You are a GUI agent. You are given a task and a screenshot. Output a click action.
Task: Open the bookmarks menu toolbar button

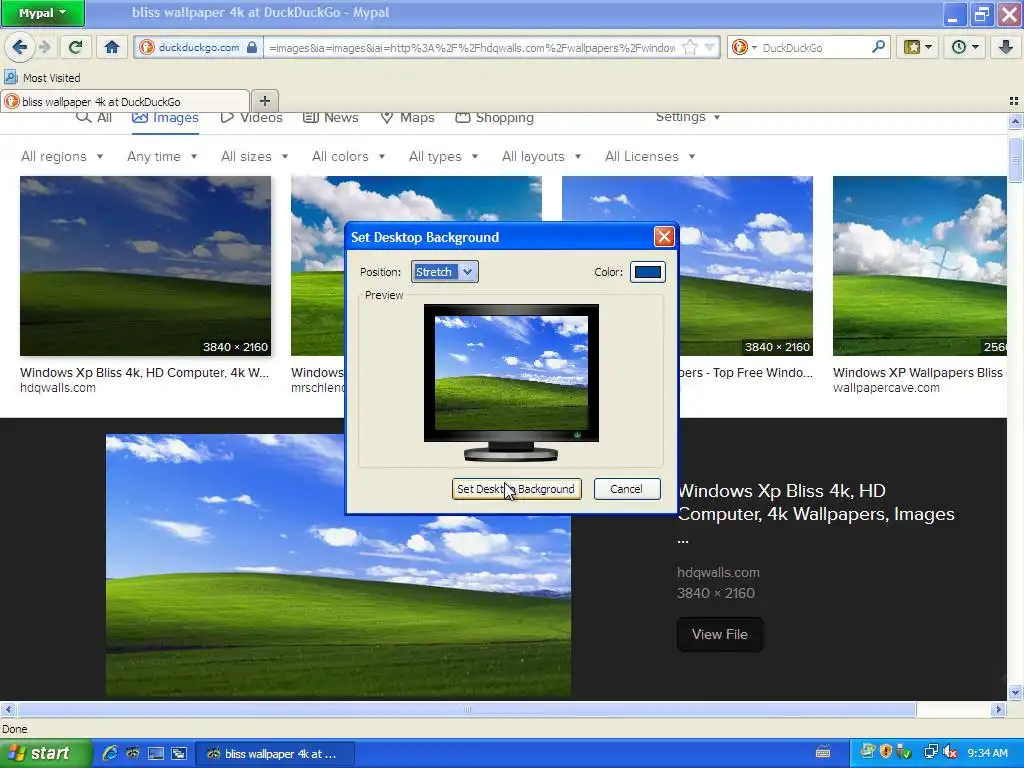917,47
